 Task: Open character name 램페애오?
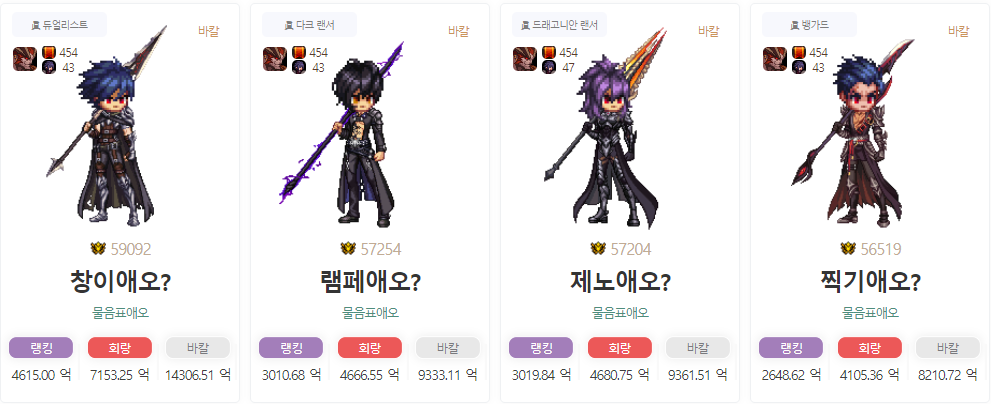point(370,281)
